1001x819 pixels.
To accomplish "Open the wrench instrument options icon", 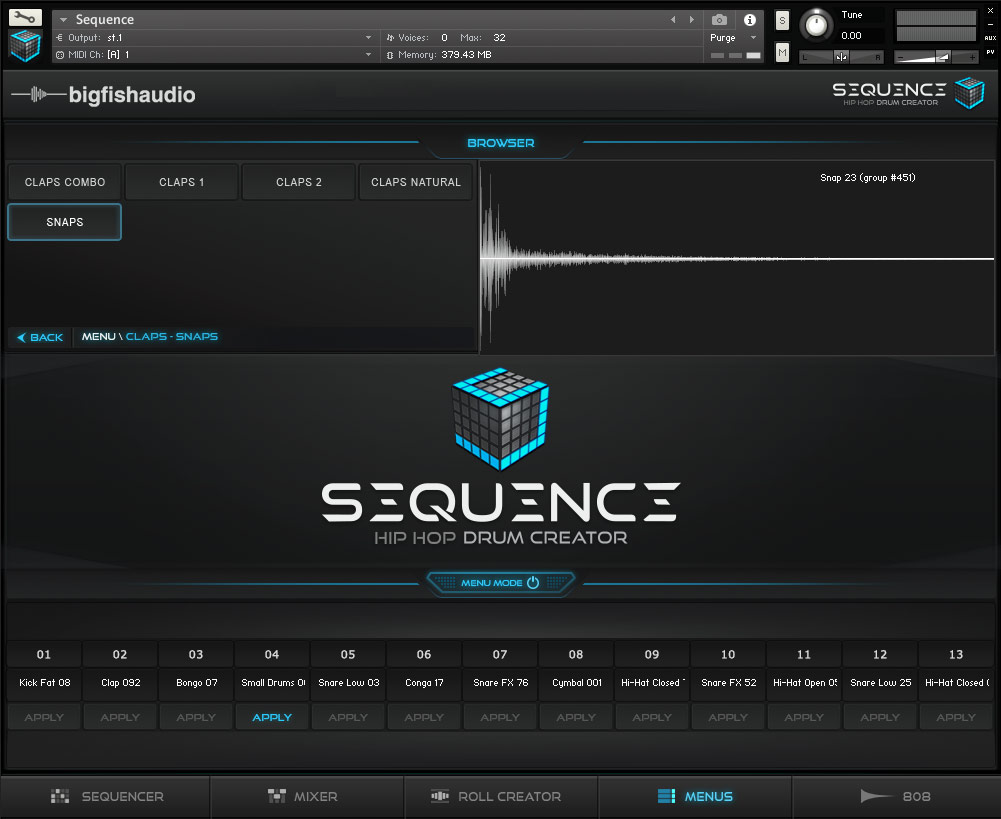I will [25, 17].
